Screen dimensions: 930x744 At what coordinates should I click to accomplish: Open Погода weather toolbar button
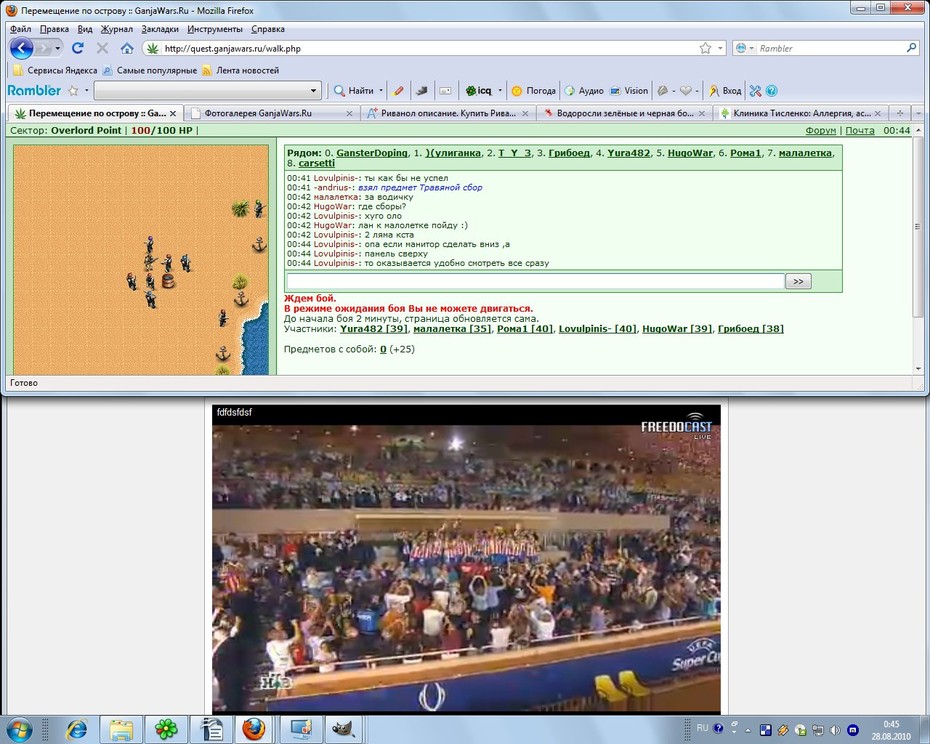coord(534,91)
